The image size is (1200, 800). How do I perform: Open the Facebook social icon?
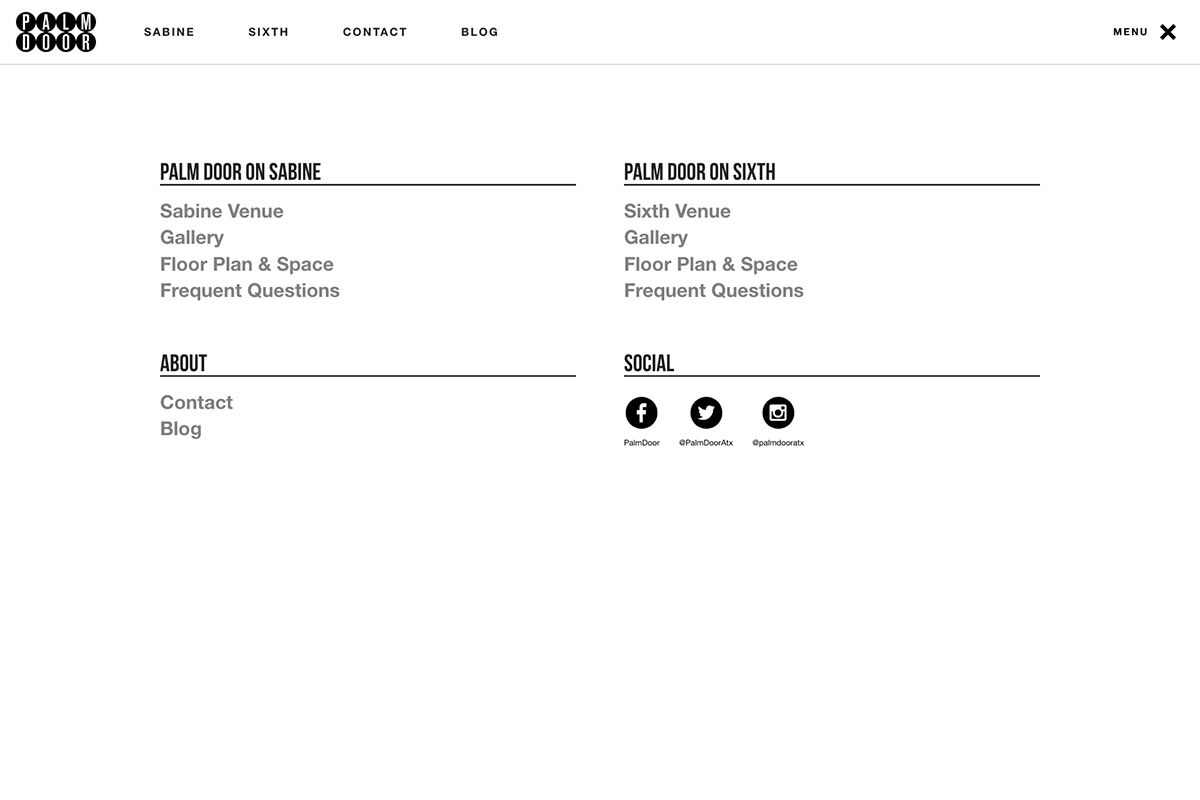pos(641,413)
